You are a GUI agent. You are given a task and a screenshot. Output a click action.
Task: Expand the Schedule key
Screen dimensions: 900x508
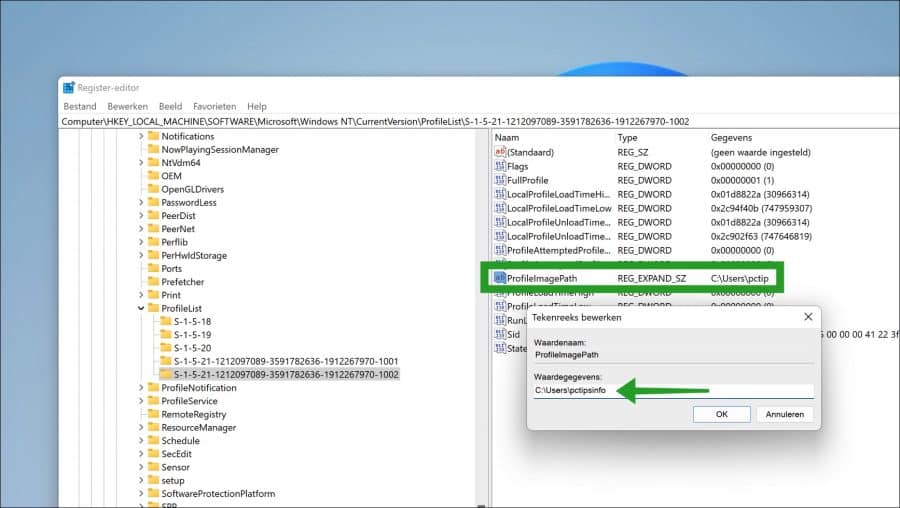click(x=141, y=441)
